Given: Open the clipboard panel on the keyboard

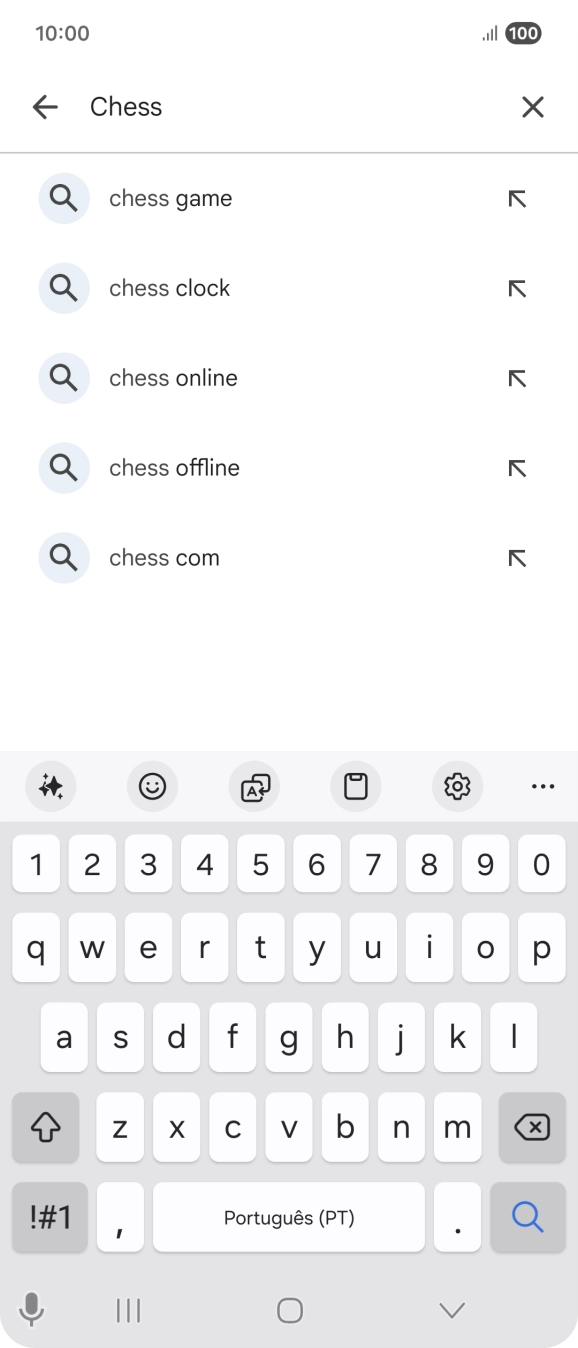Looking at the screenshot, I should 356,786.
